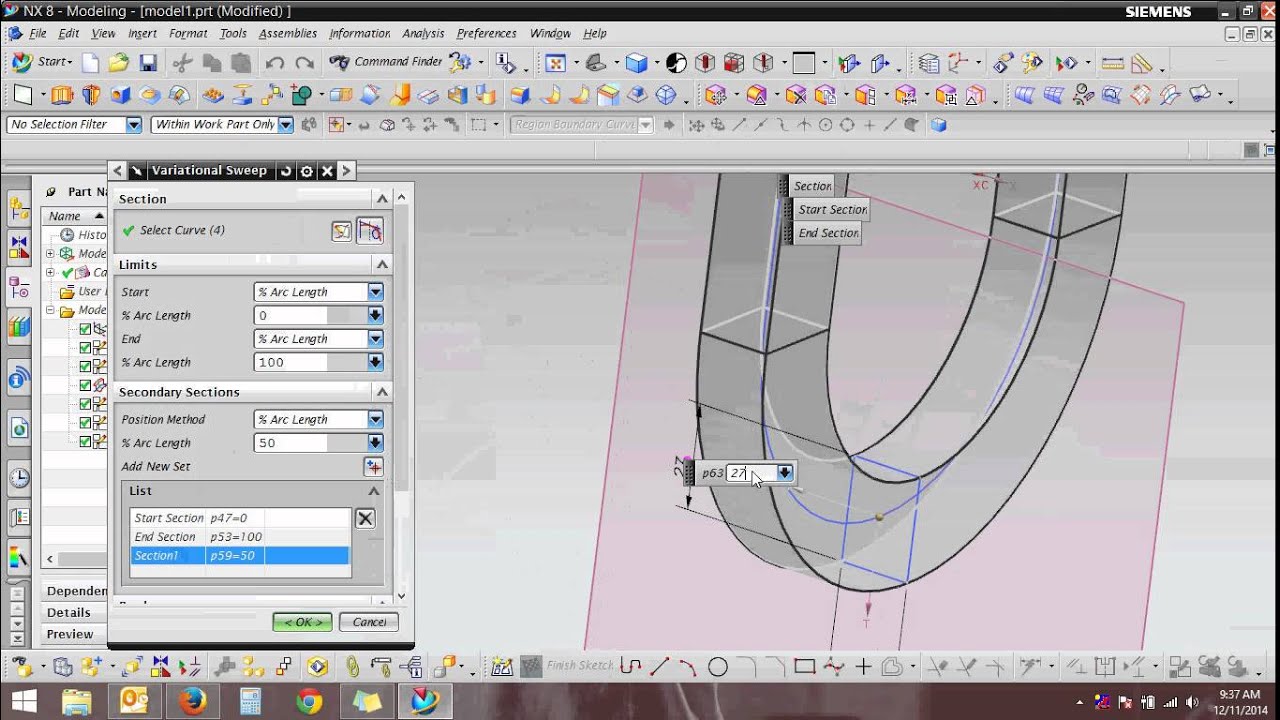
Task: Click the Hole feature icon
Action: pyautogui.click(x=121, y=95)
